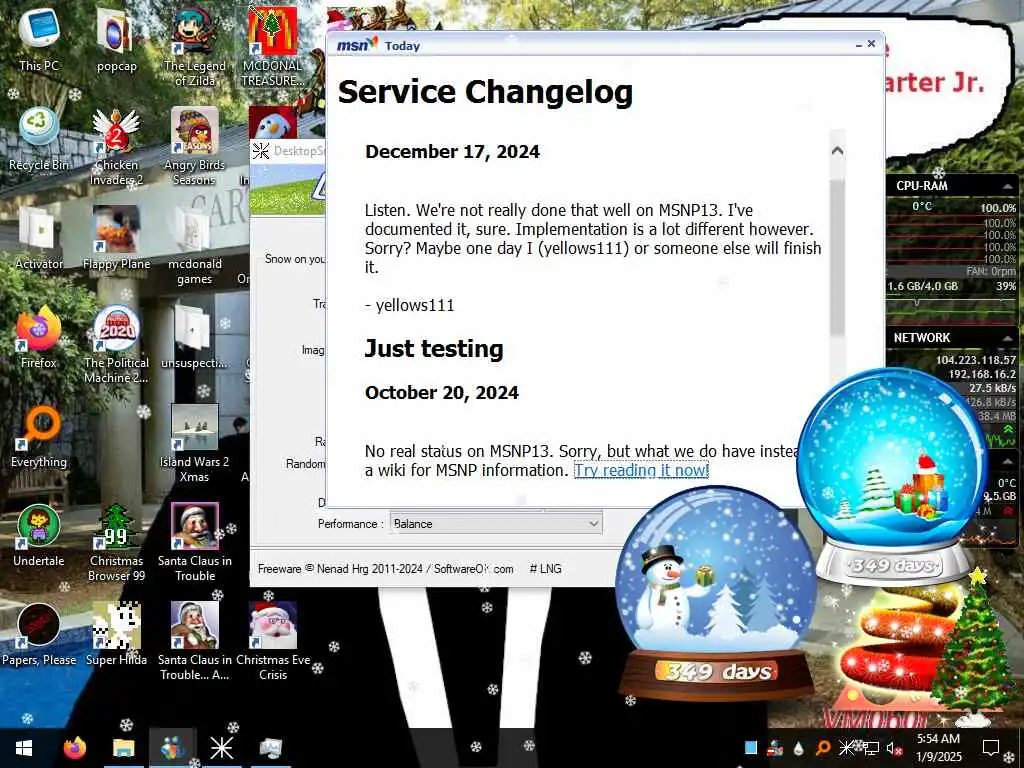Click the Service Changelog title
The image size is (1024, 768).
[485, 91]
